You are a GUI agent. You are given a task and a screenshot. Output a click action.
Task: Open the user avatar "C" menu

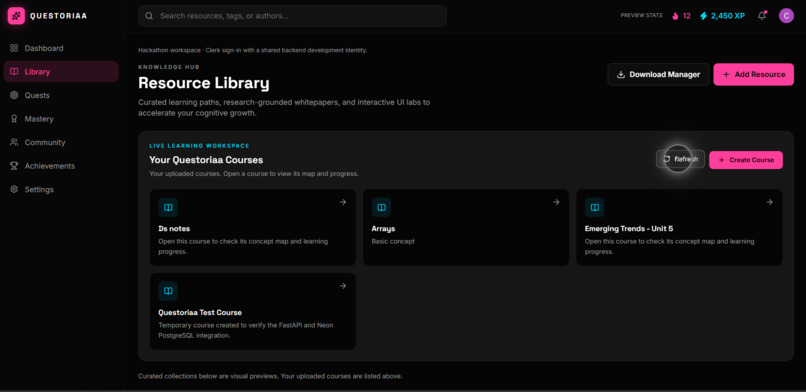click(786, 16)
